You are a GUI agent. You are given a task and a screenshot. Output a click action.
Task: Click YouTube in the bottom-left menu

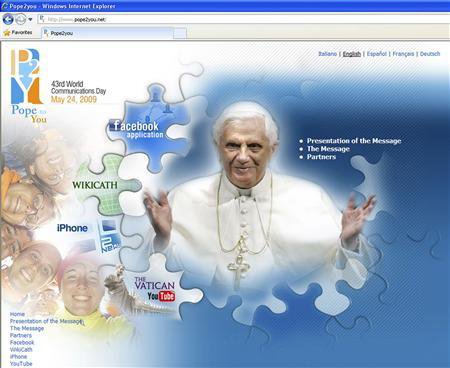click(x=21, y=364)
